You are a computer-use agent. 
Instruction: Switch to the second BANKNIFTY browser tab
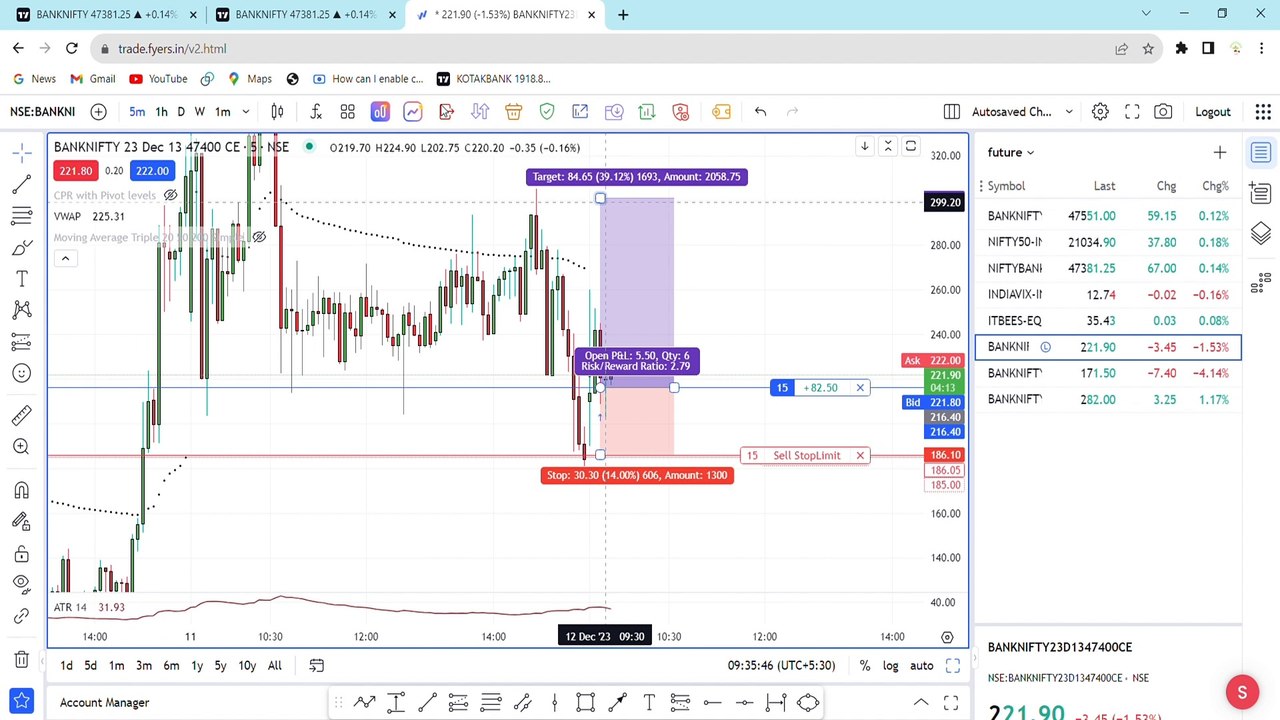[305, 15]
